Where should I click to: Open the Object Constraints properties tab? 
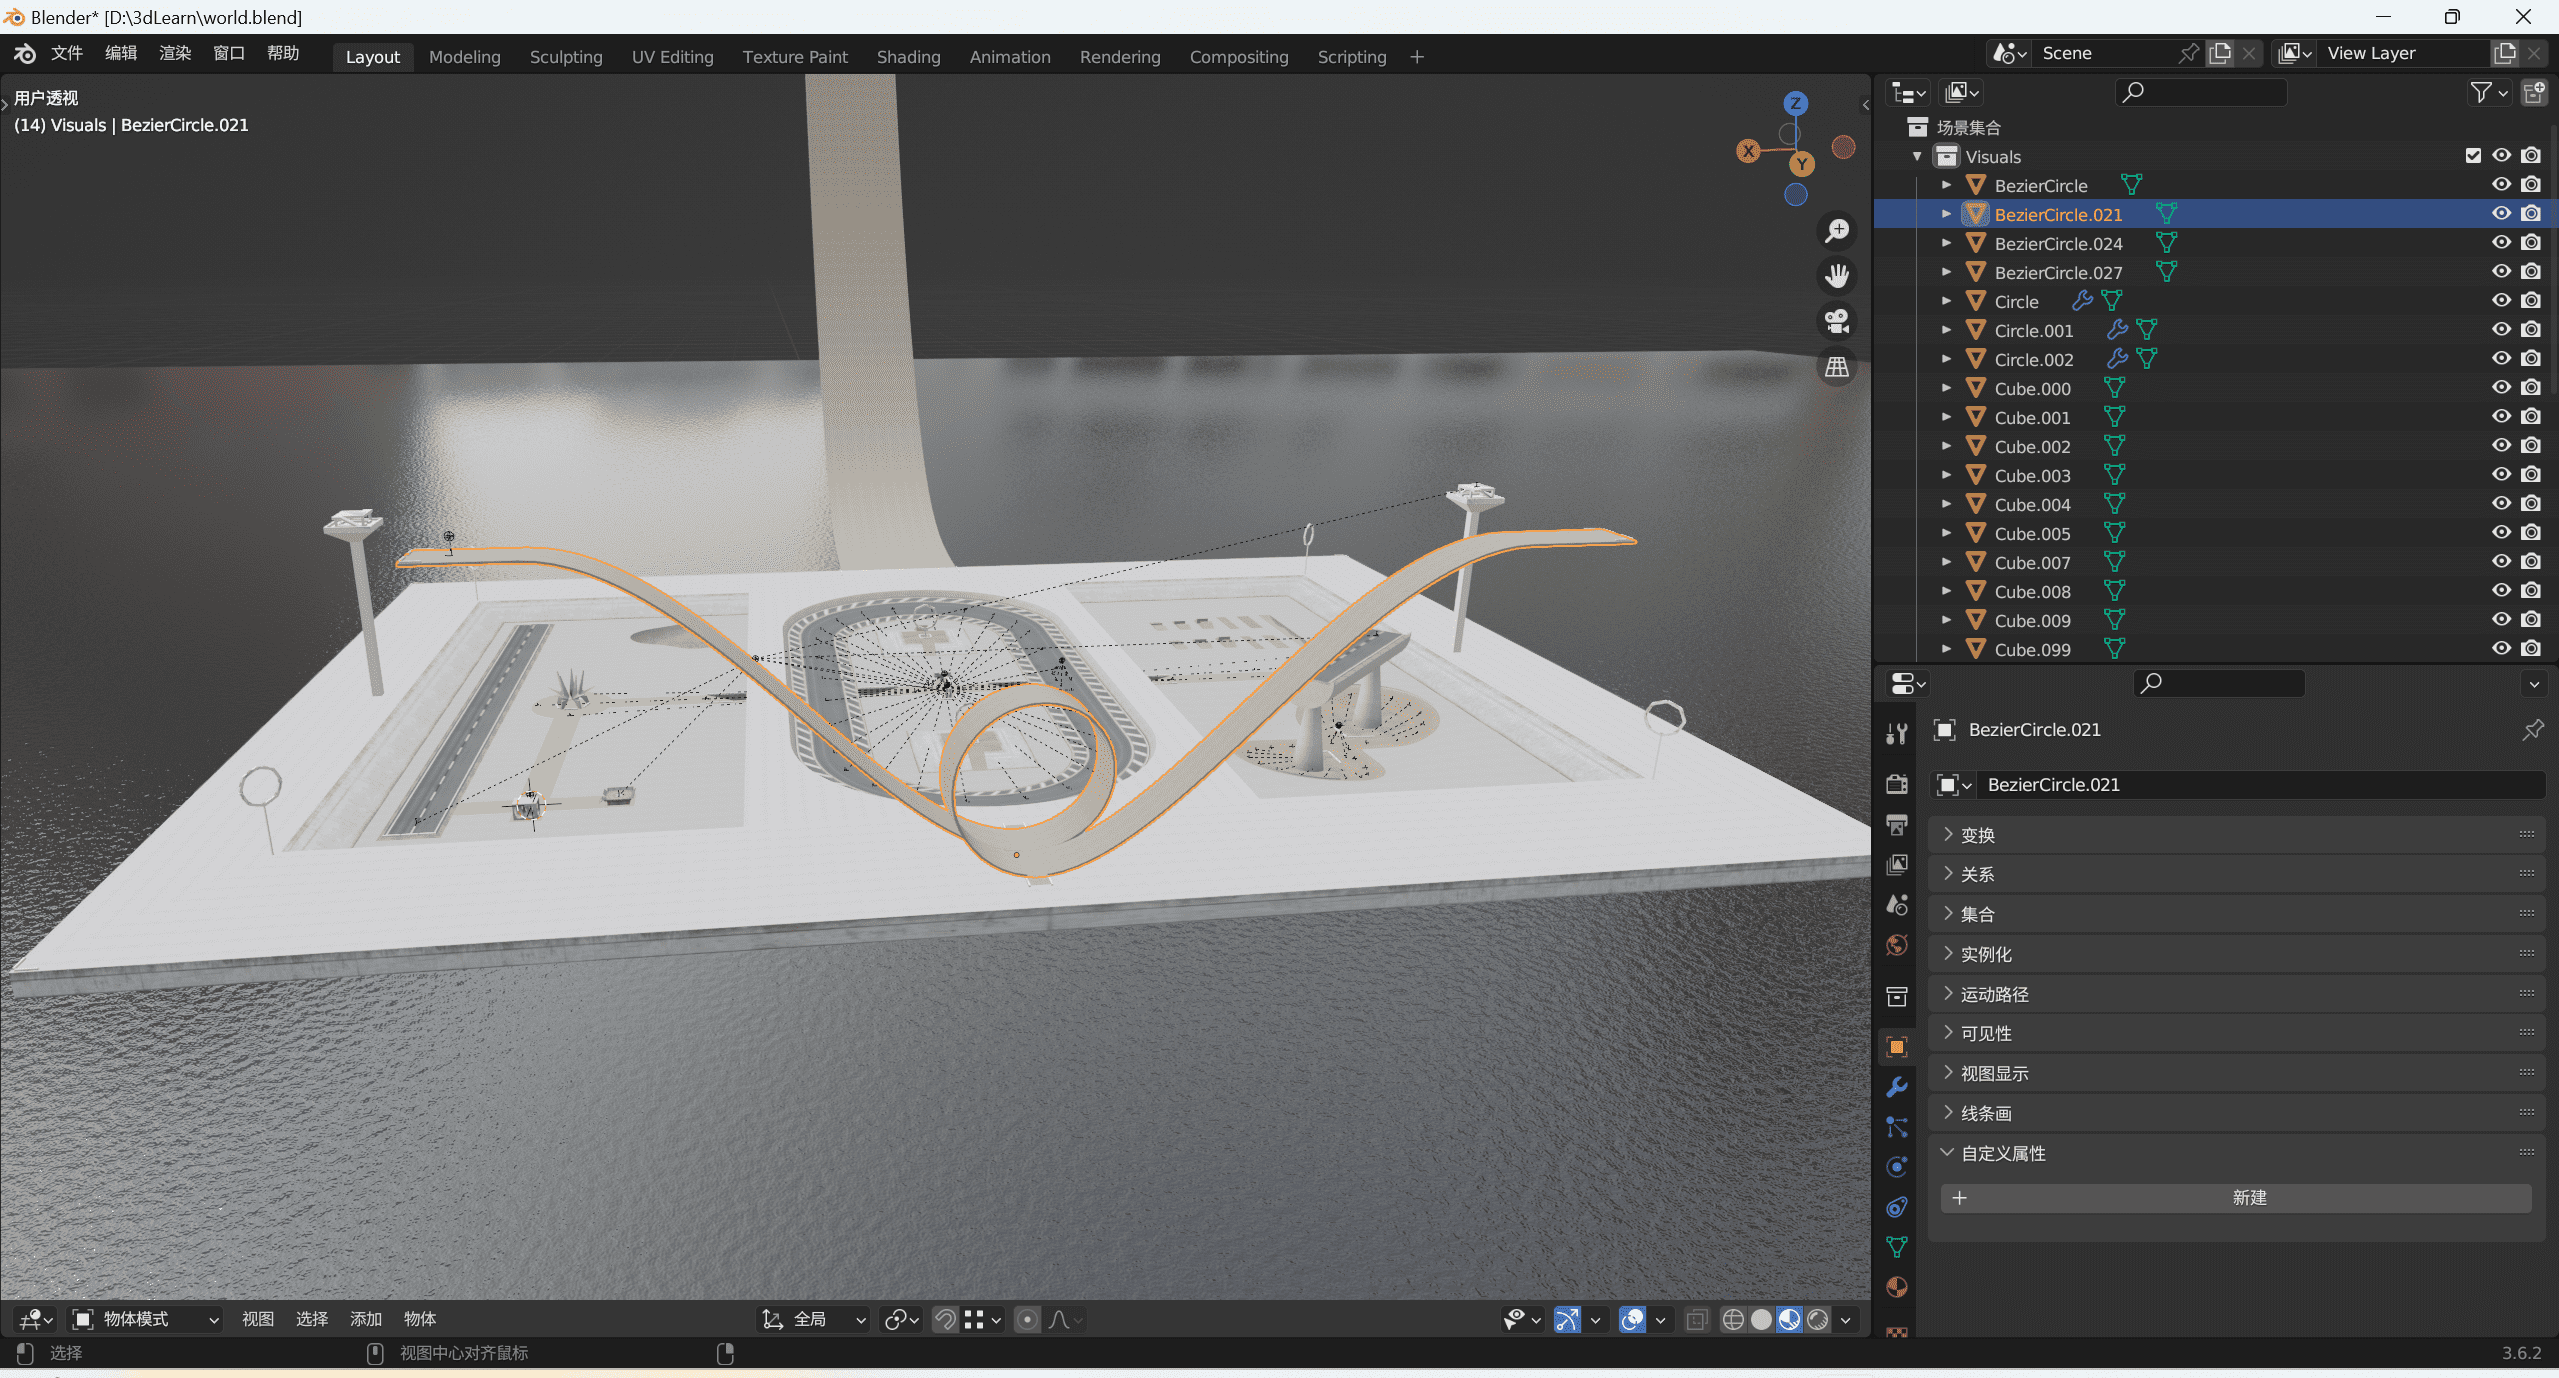point(1897,1207)
